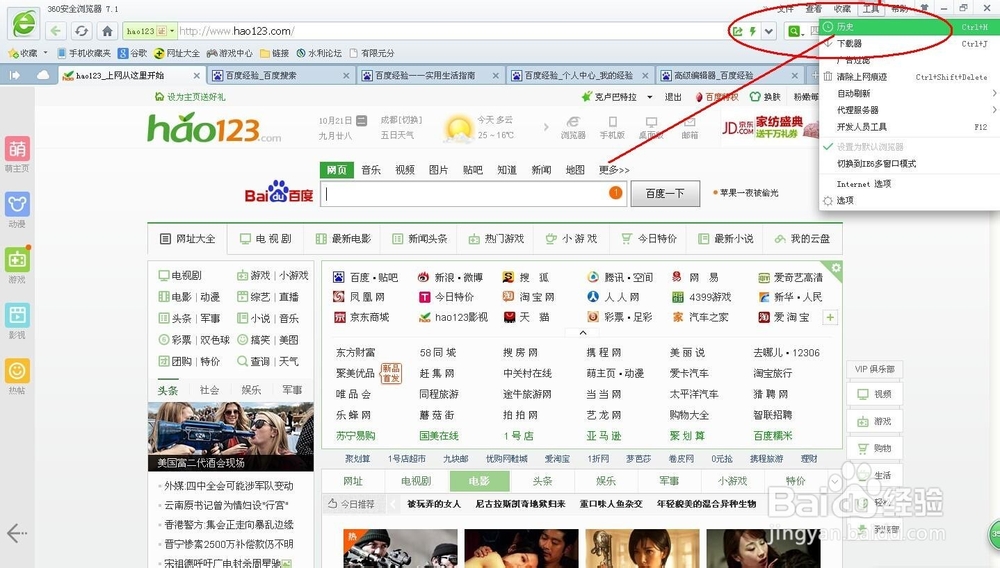Click the 视频 button in right panel
The height and width of the screenshot is (568, 1000).
tap(874, 394)
